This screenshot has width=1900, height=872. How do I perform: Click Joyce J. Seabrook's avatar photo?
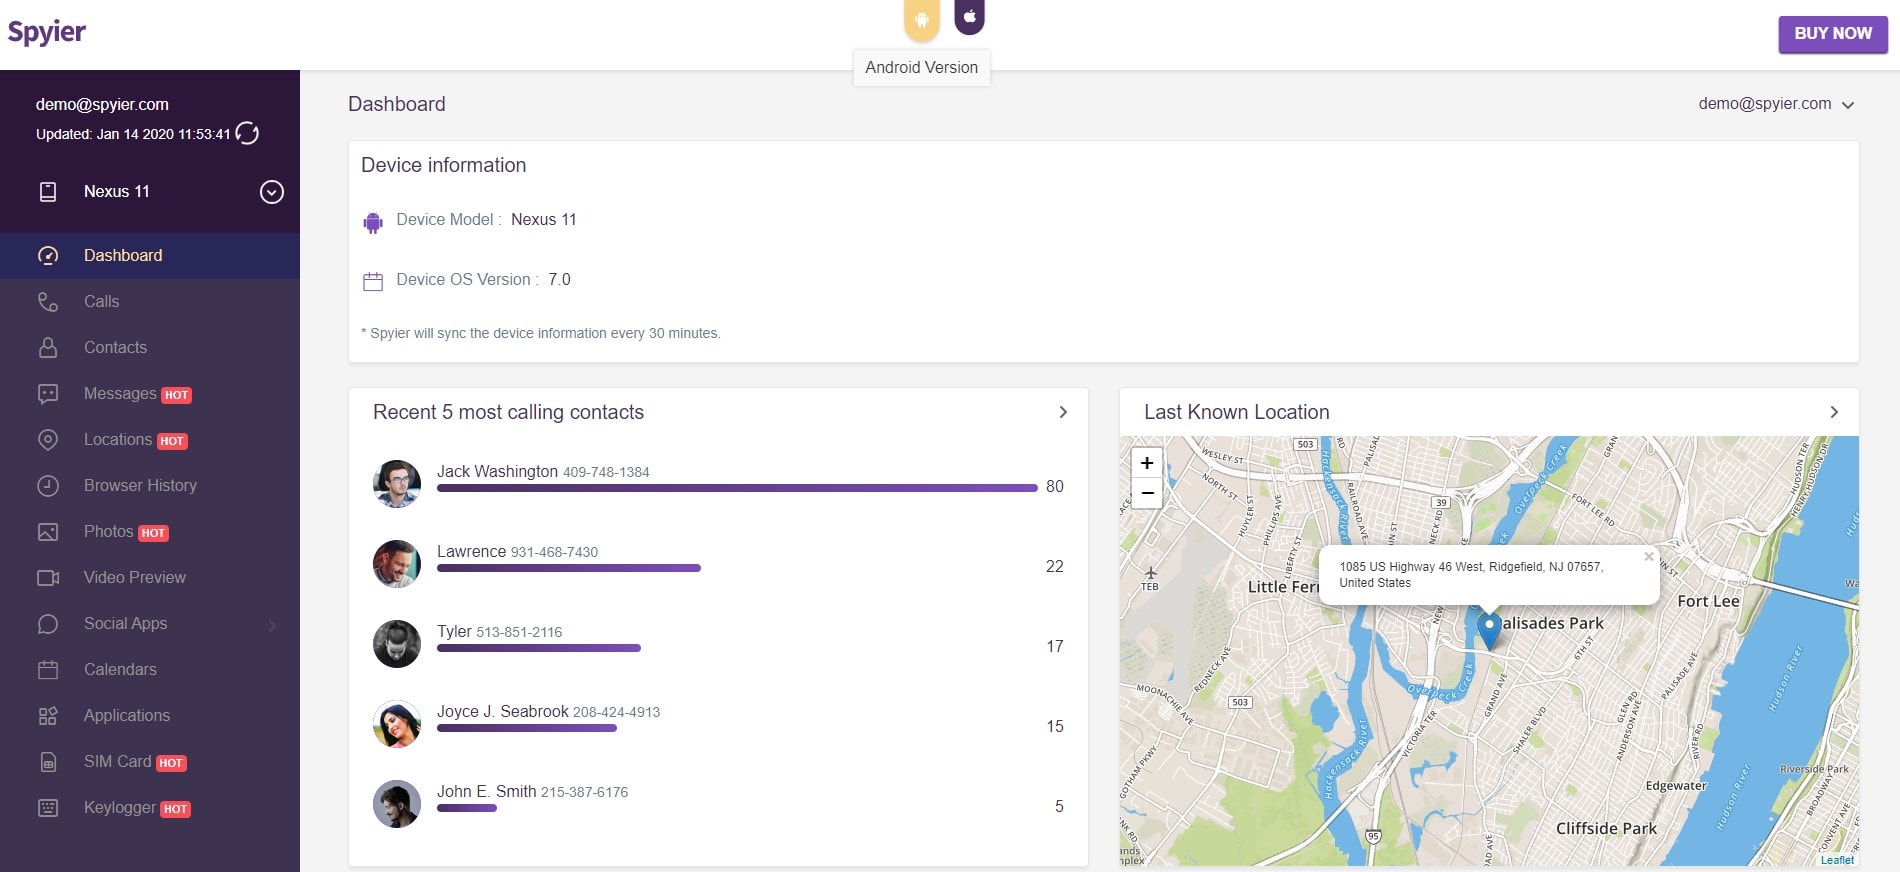click(397, 724)
